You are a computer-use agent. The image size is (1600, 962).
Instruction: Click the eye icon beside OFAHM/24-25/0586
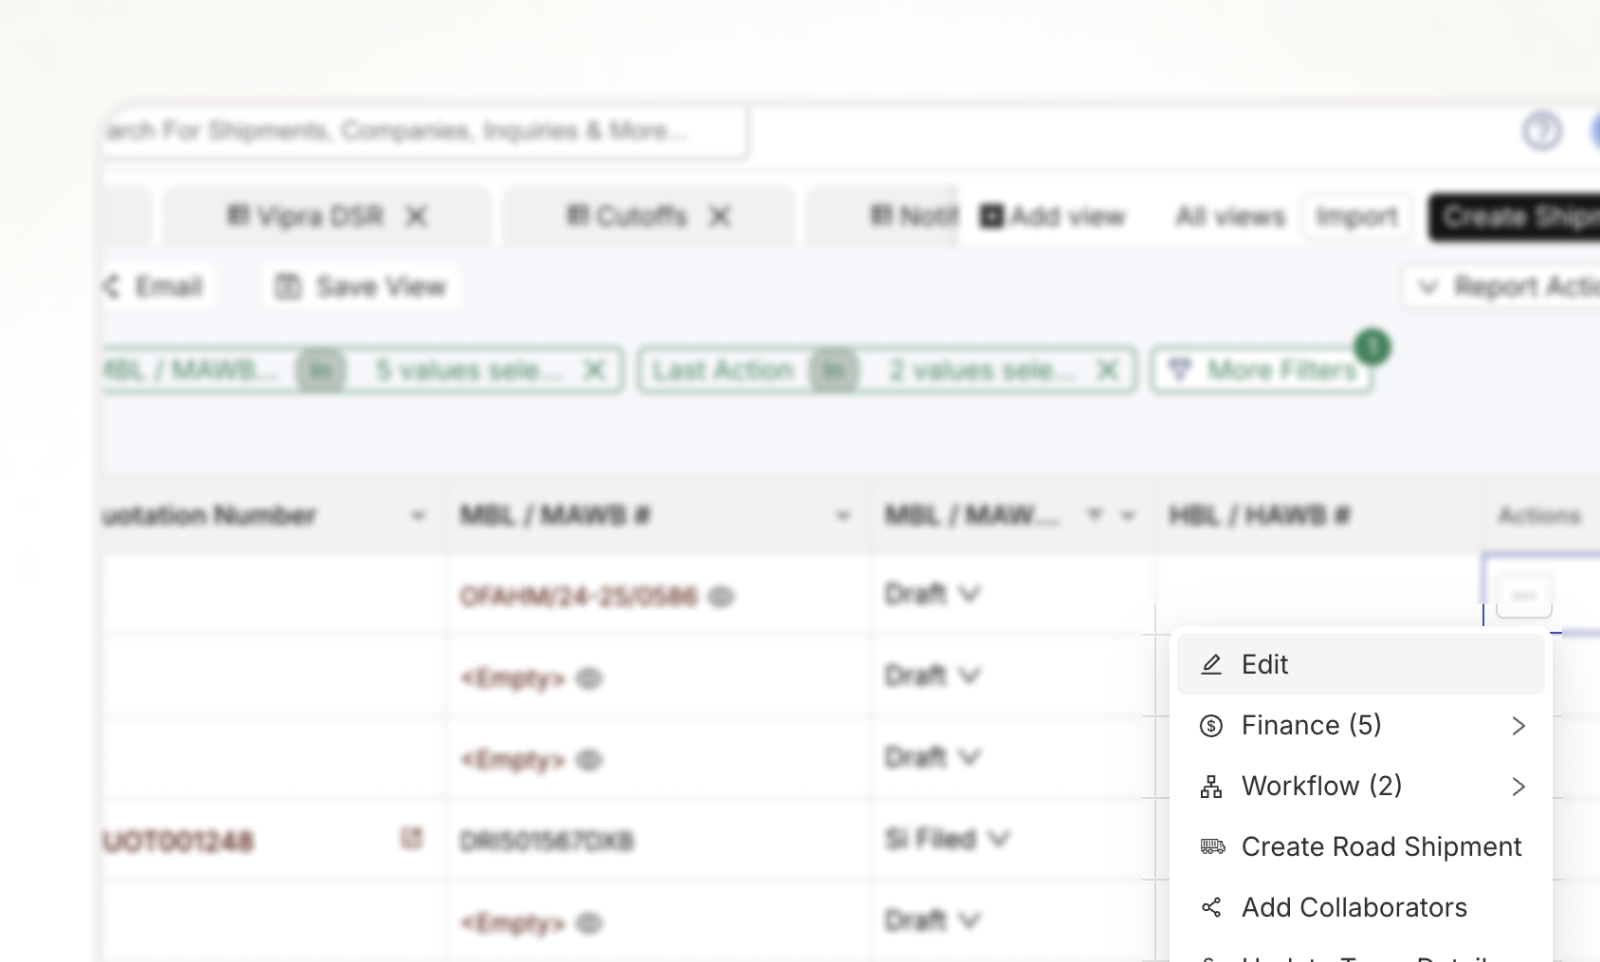pos(721,597)
